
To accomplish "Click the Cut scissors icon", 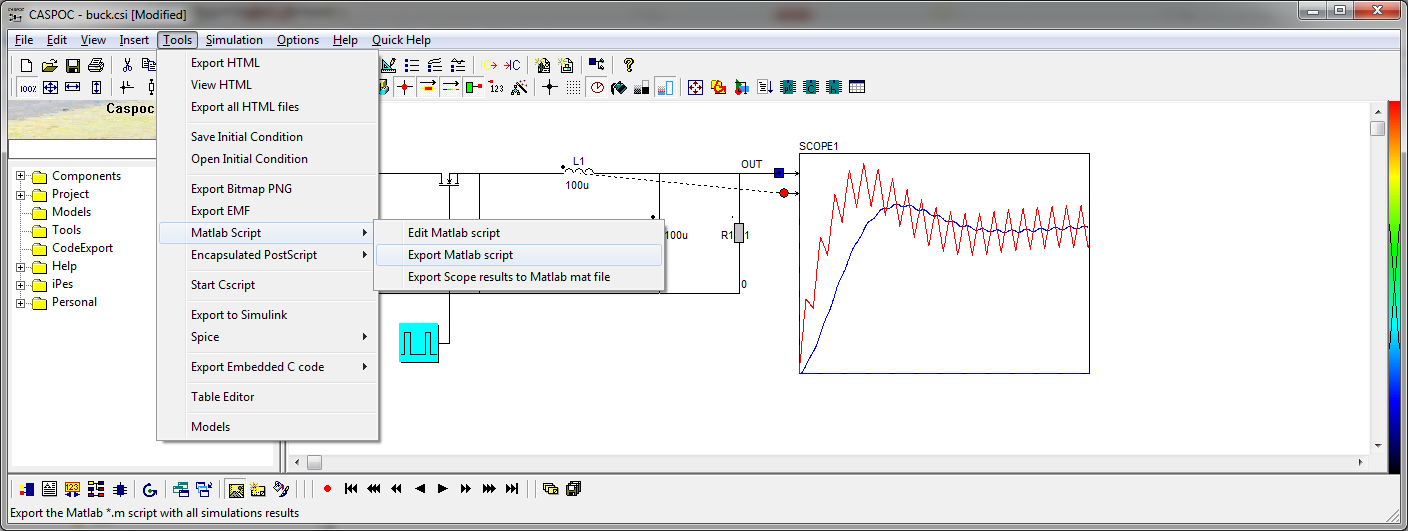I will [x=127, y=65].
